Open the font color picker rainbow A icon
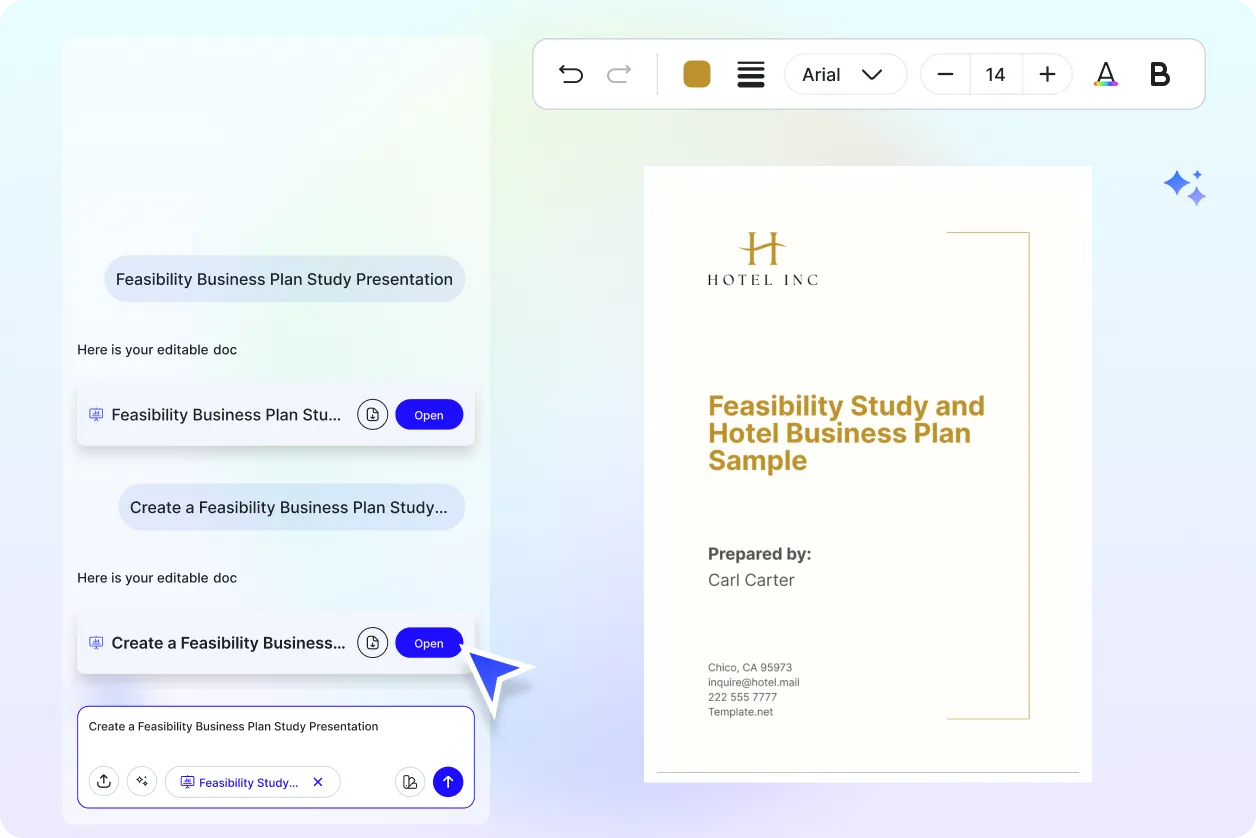The height and width of the screenshot is (838, 1256). (x=1106, y=74)
